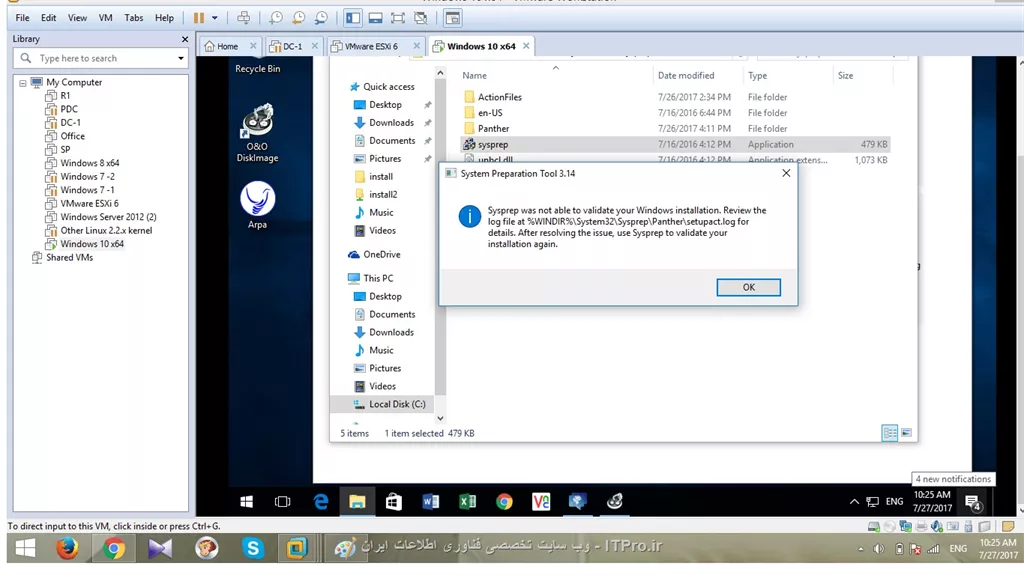Enter full screen mode icon

[398, 18]
